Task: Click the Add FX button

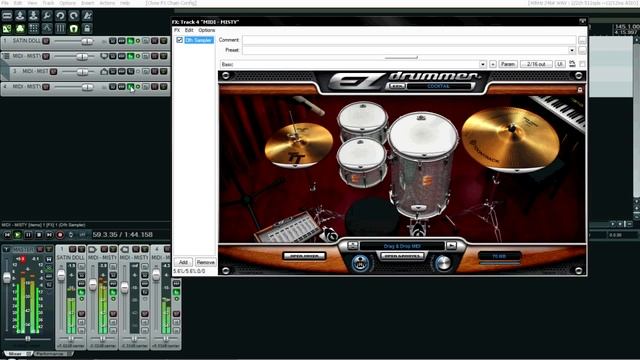Action: [x=183, y=262]
